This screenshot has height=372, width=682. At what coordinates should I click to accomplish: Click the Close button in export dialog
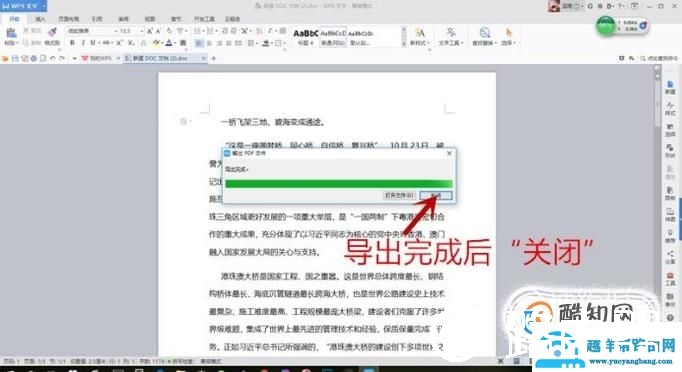tap(436, 195)
